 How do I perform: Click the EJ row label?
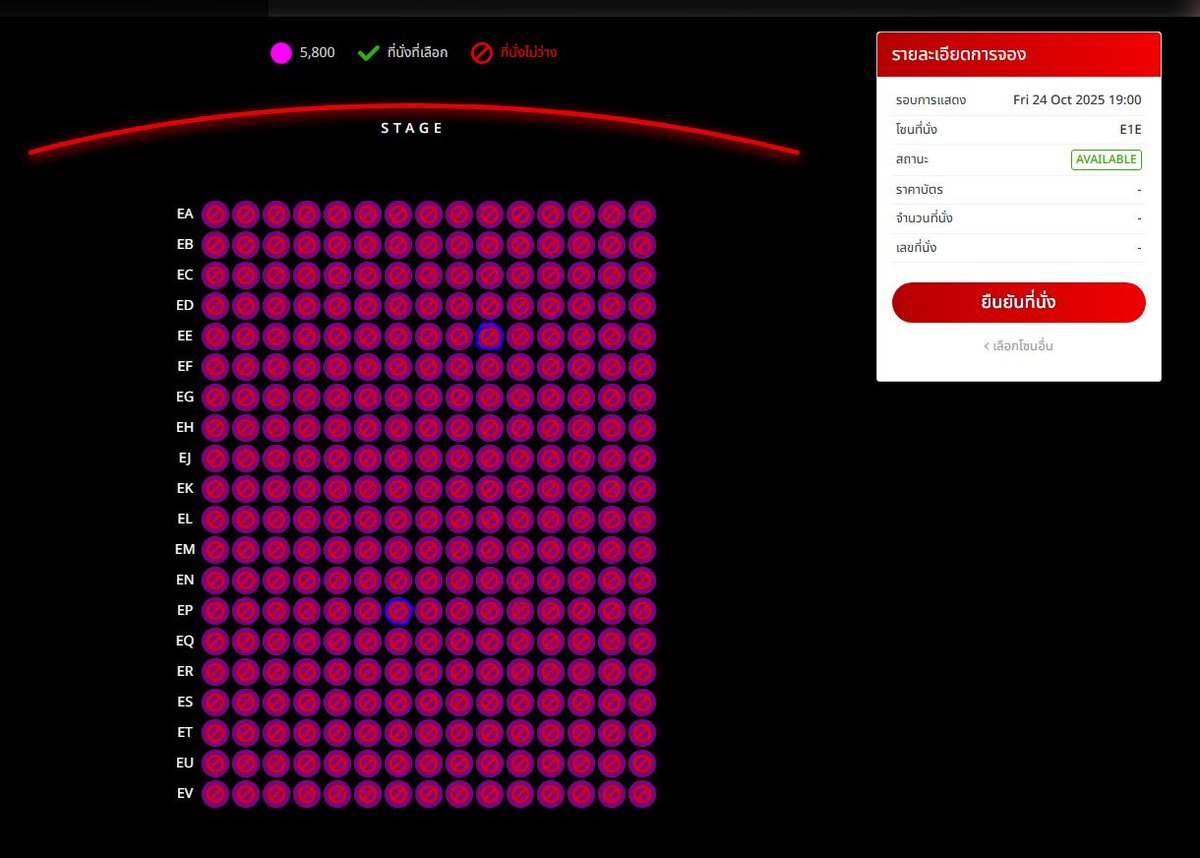pyautogui.click(x=185, y=458)
